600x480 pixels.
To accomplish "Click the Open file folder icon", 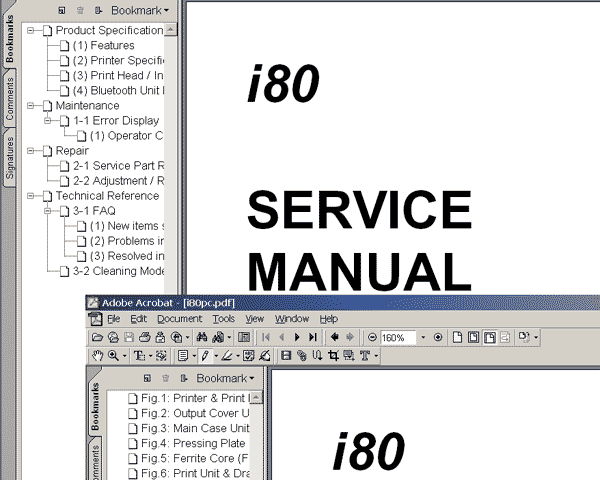I will 97,337.
